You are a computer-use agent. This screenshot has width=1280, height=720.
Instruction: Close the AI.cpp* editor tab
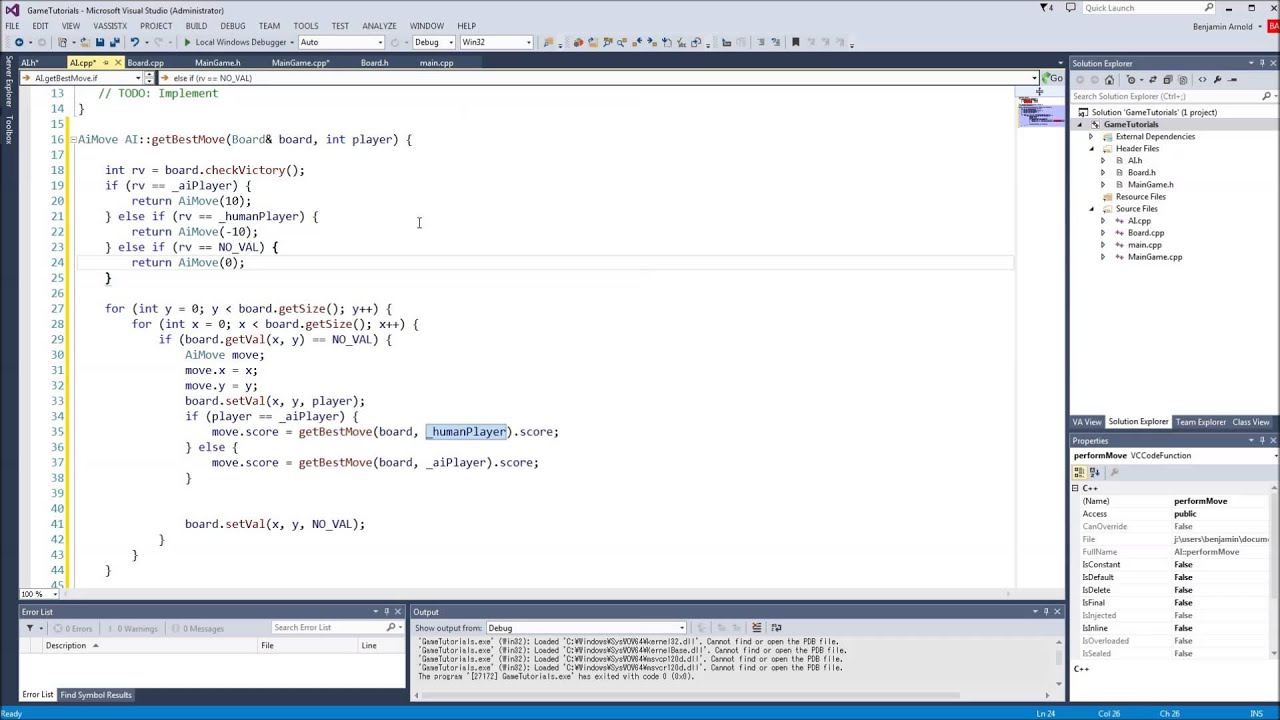click(x=117, y=63)
